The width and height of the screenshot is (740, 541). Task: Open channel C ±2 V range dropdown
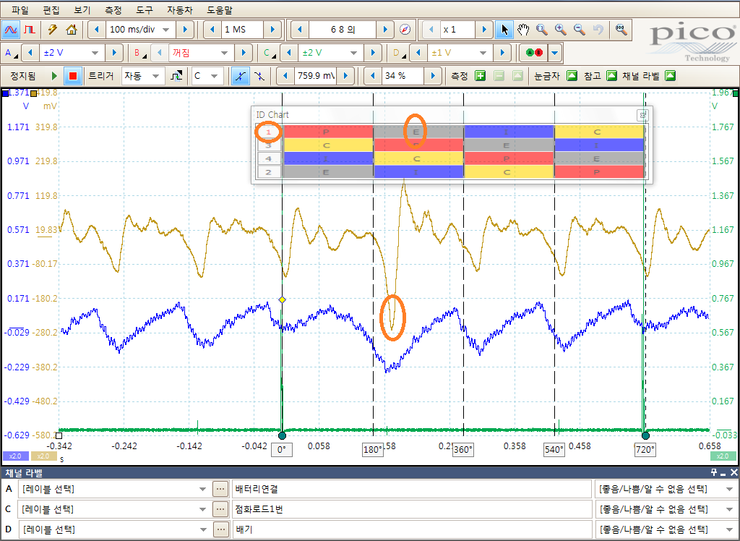pyautogui.click(x=353, y=53)
